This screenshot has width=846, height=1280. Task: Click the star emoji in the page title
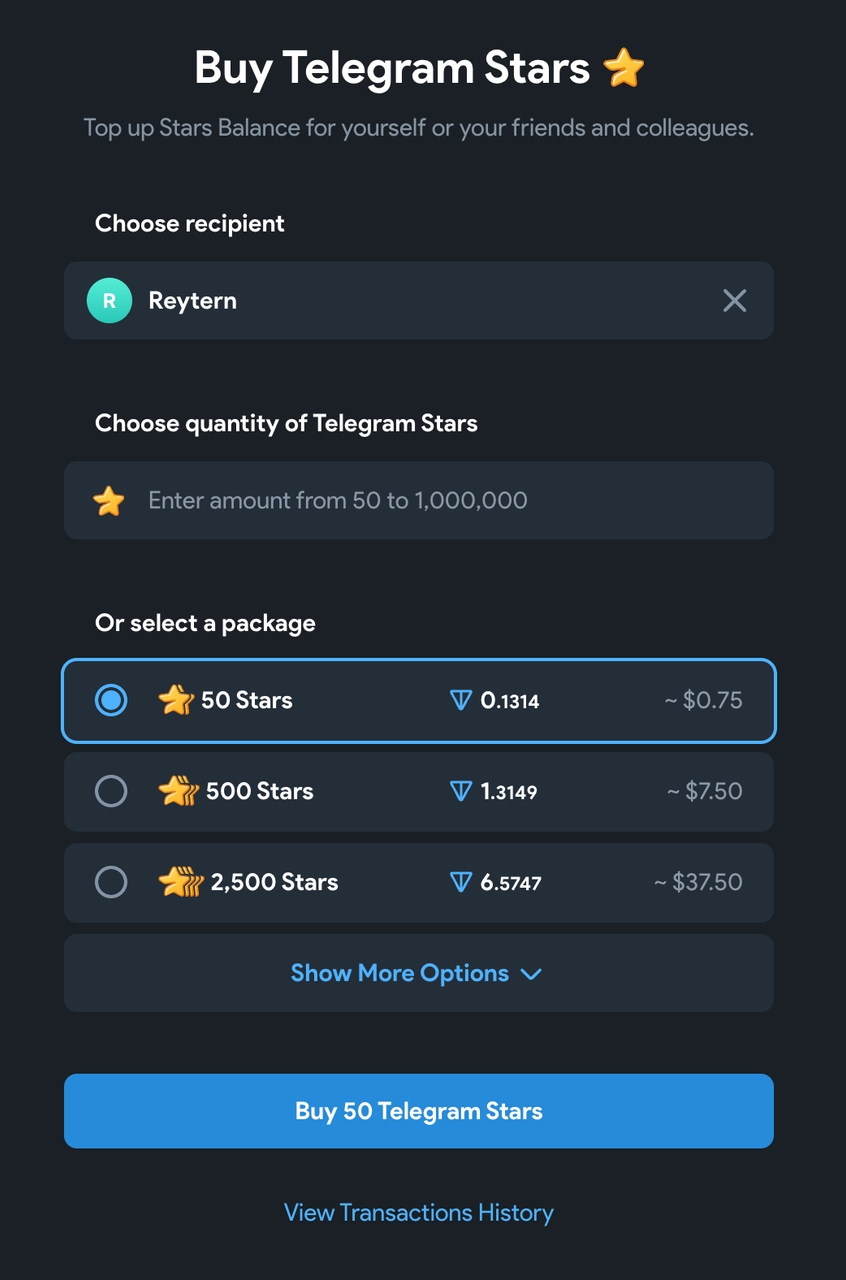(x=624, y=69)
